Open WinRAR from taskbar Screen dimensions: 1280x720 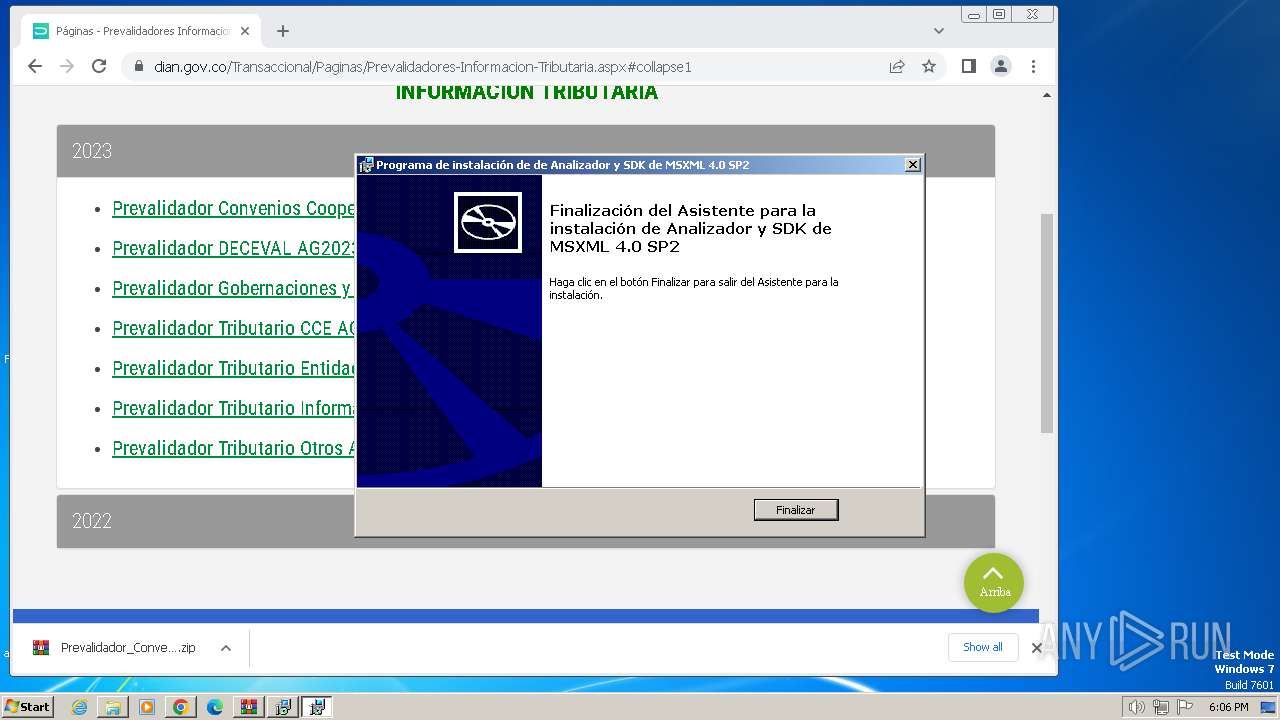[249, 707]
